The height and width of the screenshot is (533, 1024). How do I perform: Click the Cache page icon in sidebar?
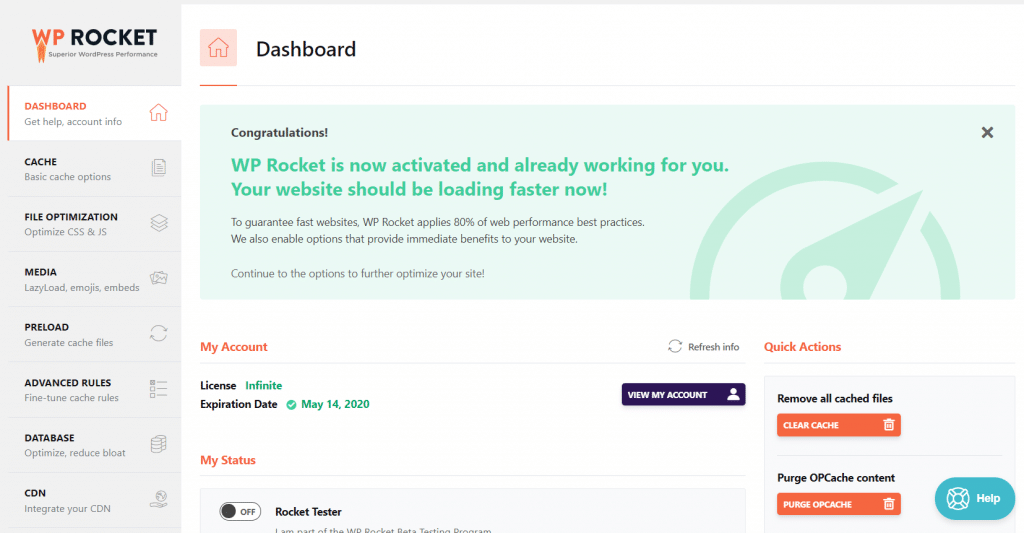pyautogui.click(x=158, y=168)
